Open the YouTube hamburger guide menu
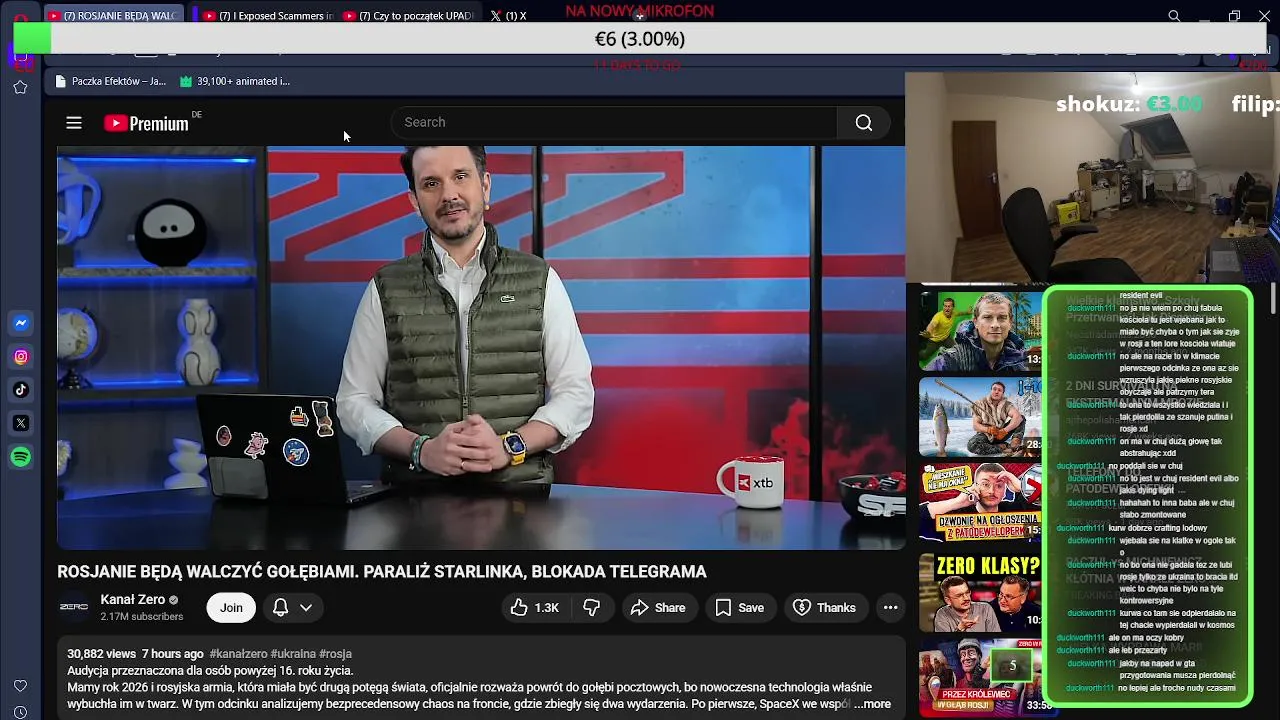 [73, 123]
